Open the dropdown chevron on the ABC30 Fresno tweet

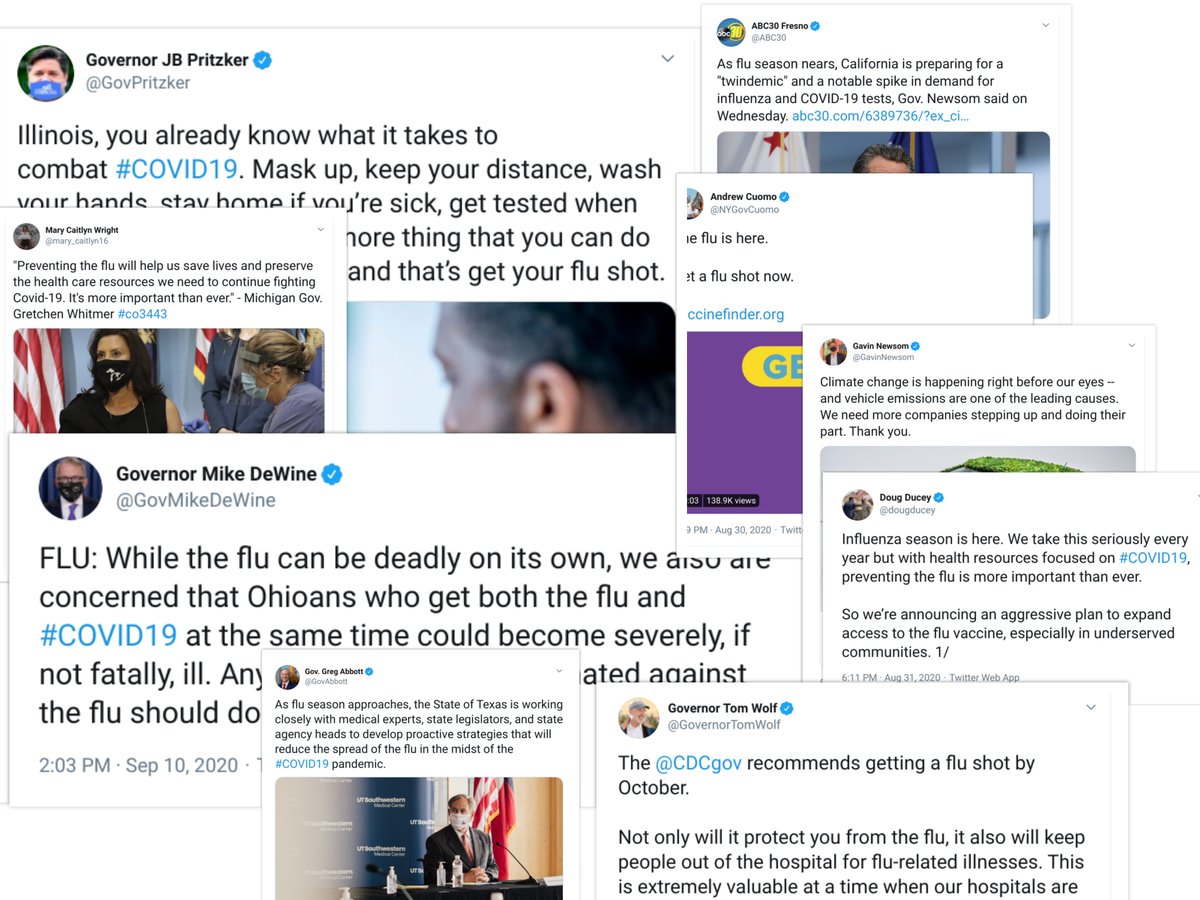coord(1046,25)
